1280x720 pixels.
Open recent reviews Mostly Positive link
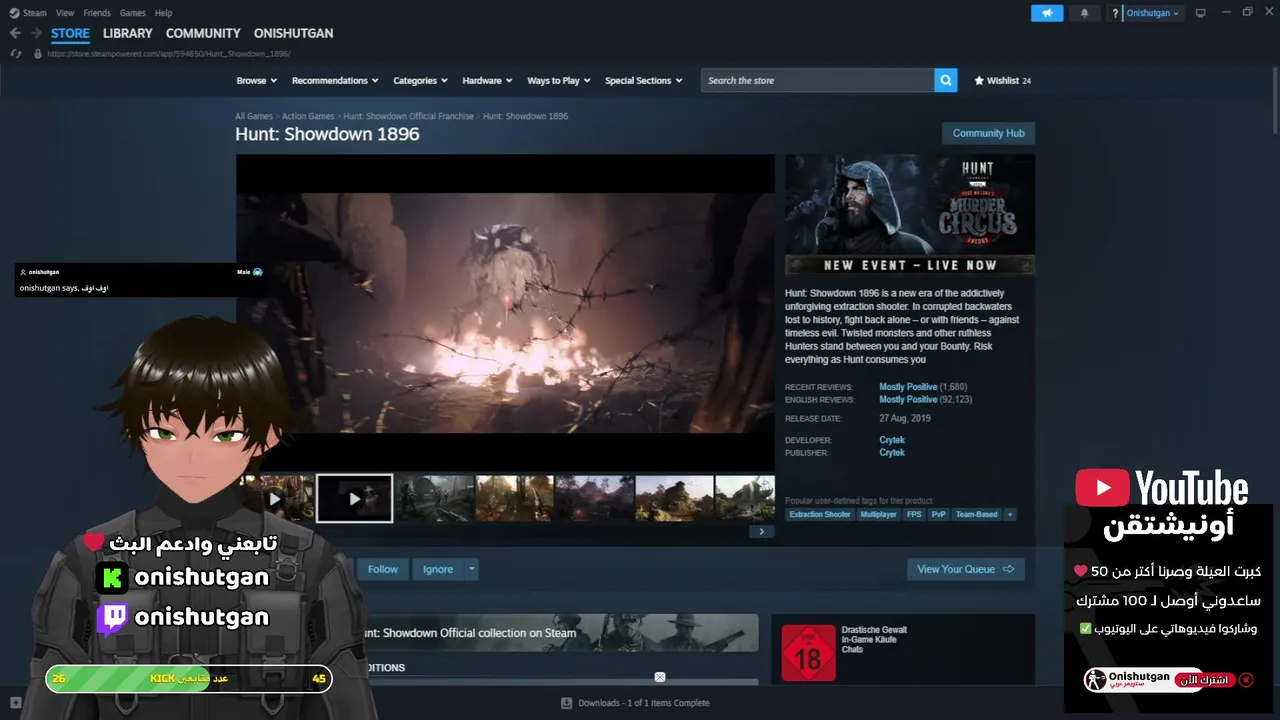pyautogui.click(x=908, y=387)
